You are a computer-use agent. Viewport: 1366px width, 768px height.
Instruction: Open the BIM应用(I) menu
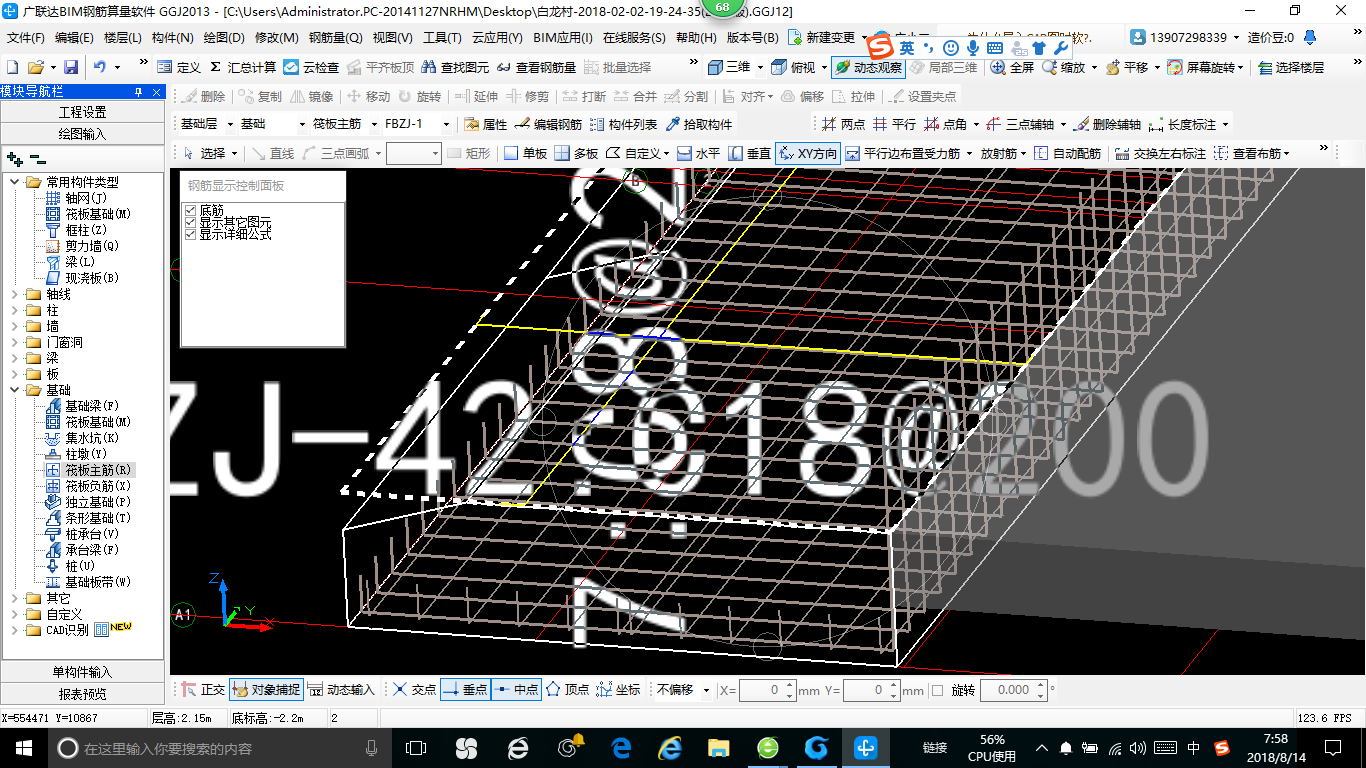tap(563, 38)
